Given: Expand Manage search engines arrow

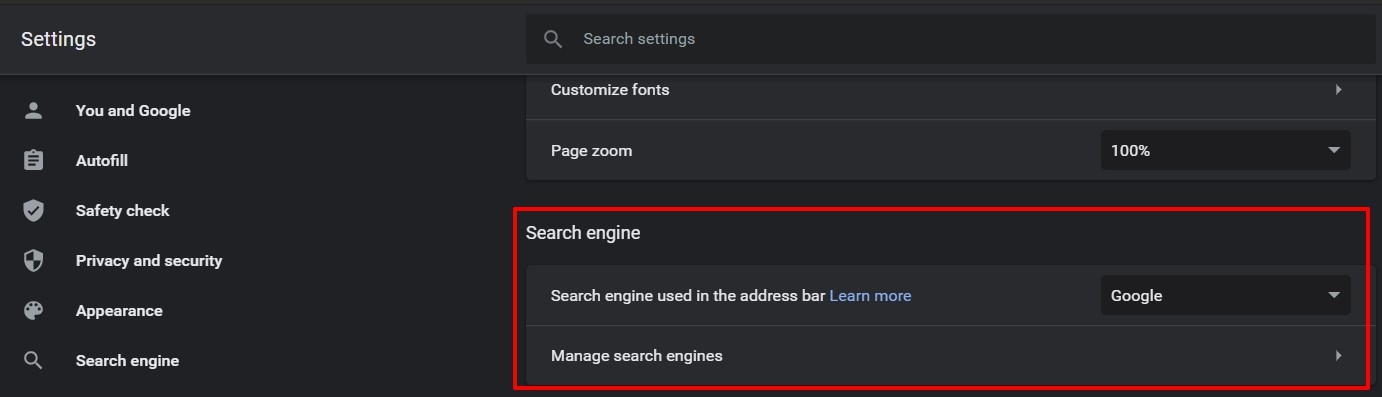Looking at the screenshot, I should (1338, 355).
